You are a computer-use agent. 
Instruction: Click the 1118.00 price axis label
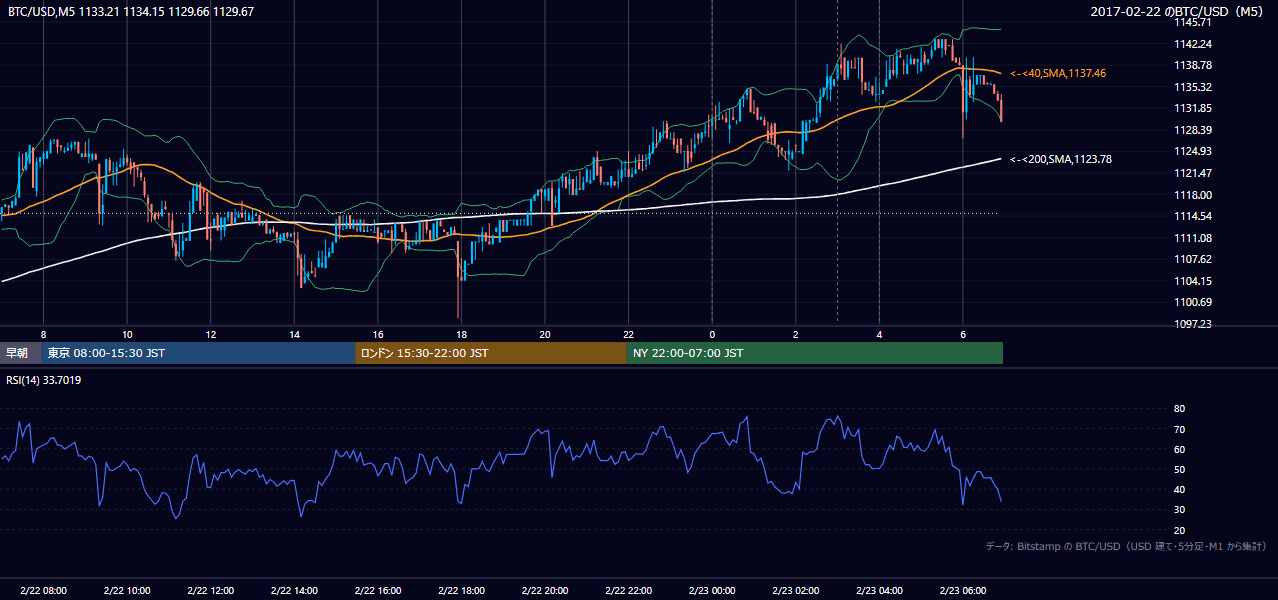[x=1194, y=195]
